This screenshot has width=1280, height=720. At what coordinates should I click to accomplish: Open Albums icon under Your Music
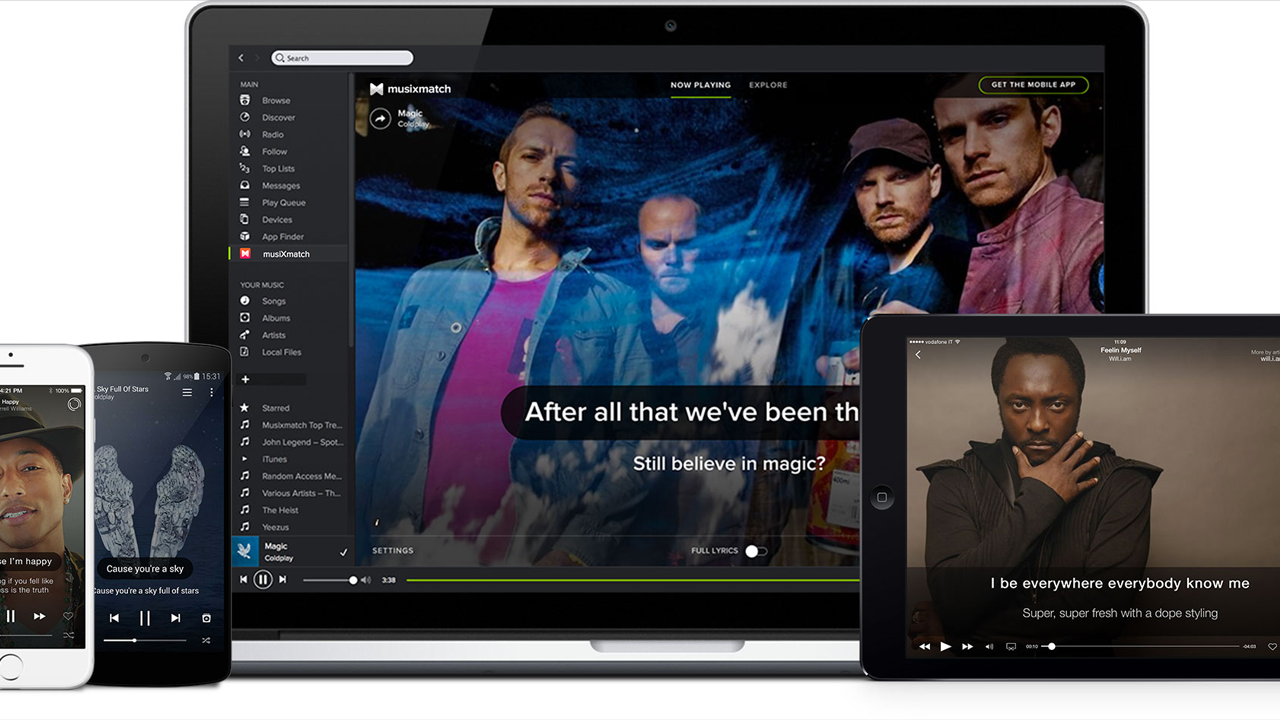click(245, 318)
